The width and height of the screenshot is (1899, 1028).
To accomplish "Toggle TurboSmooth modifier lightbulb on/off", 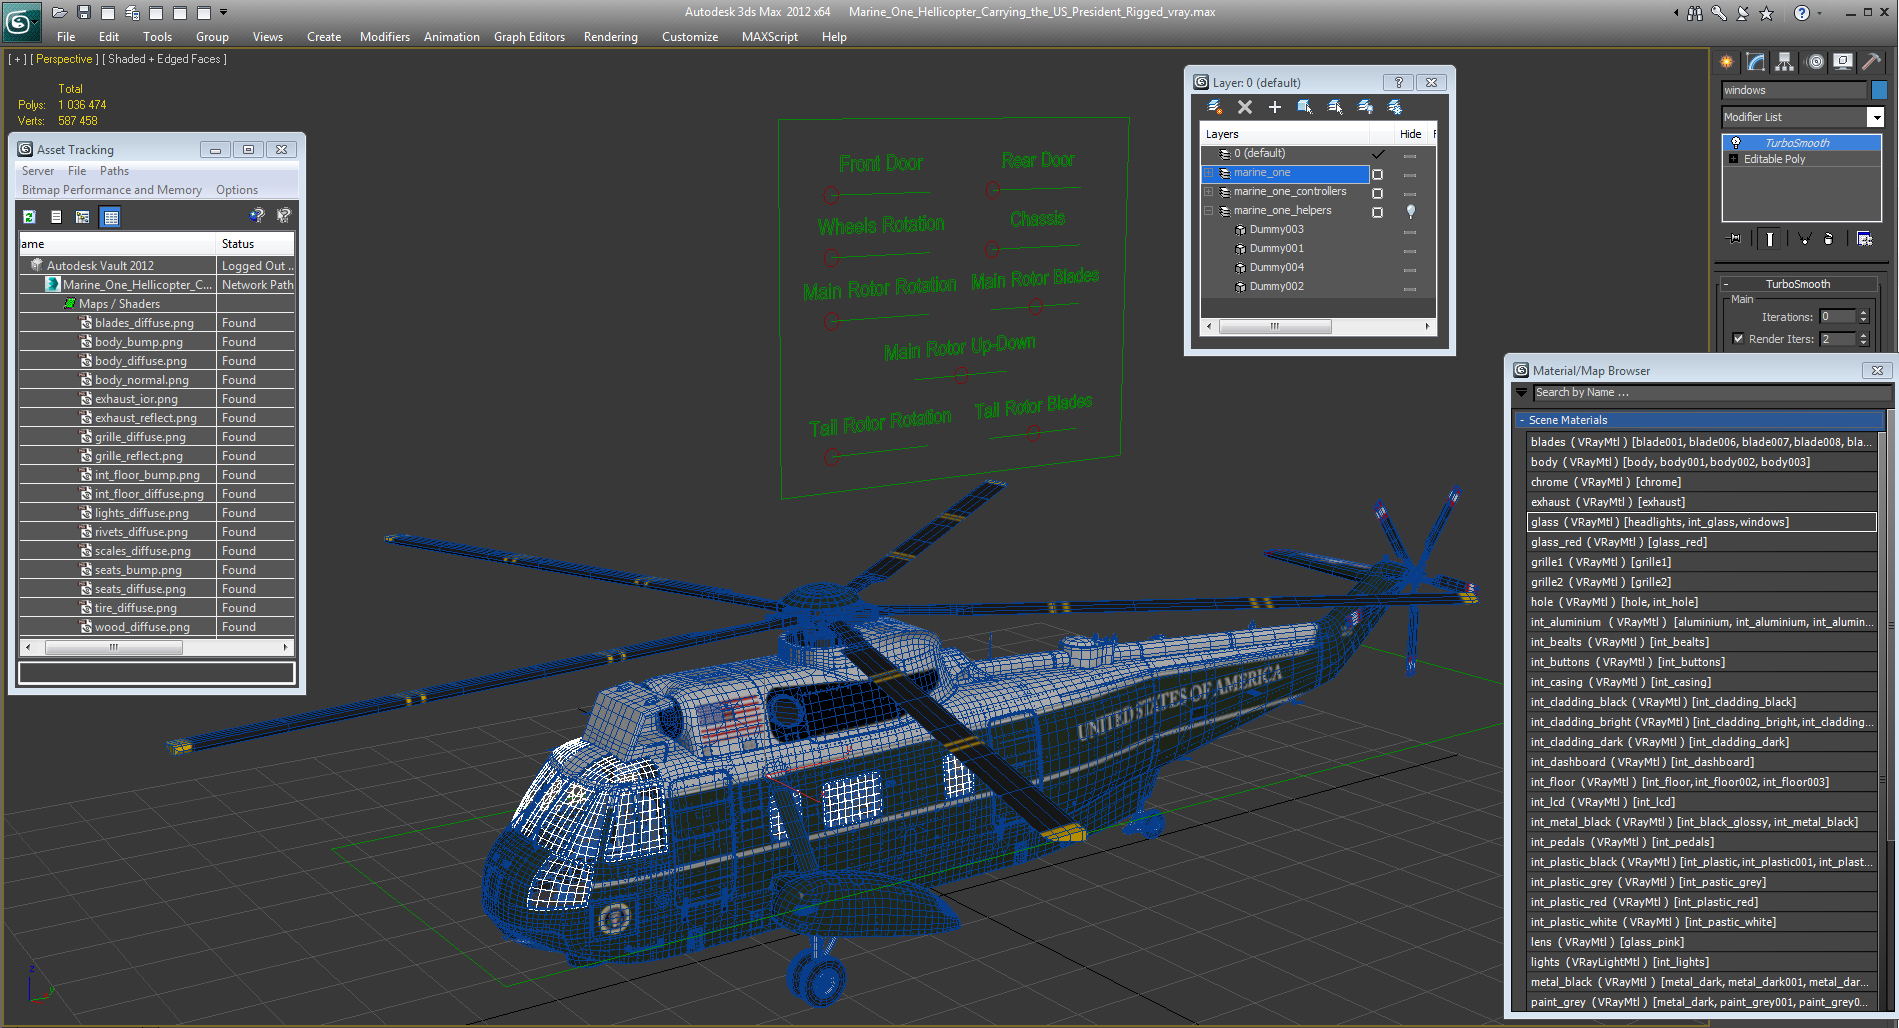I will [x=1736, y=143].
